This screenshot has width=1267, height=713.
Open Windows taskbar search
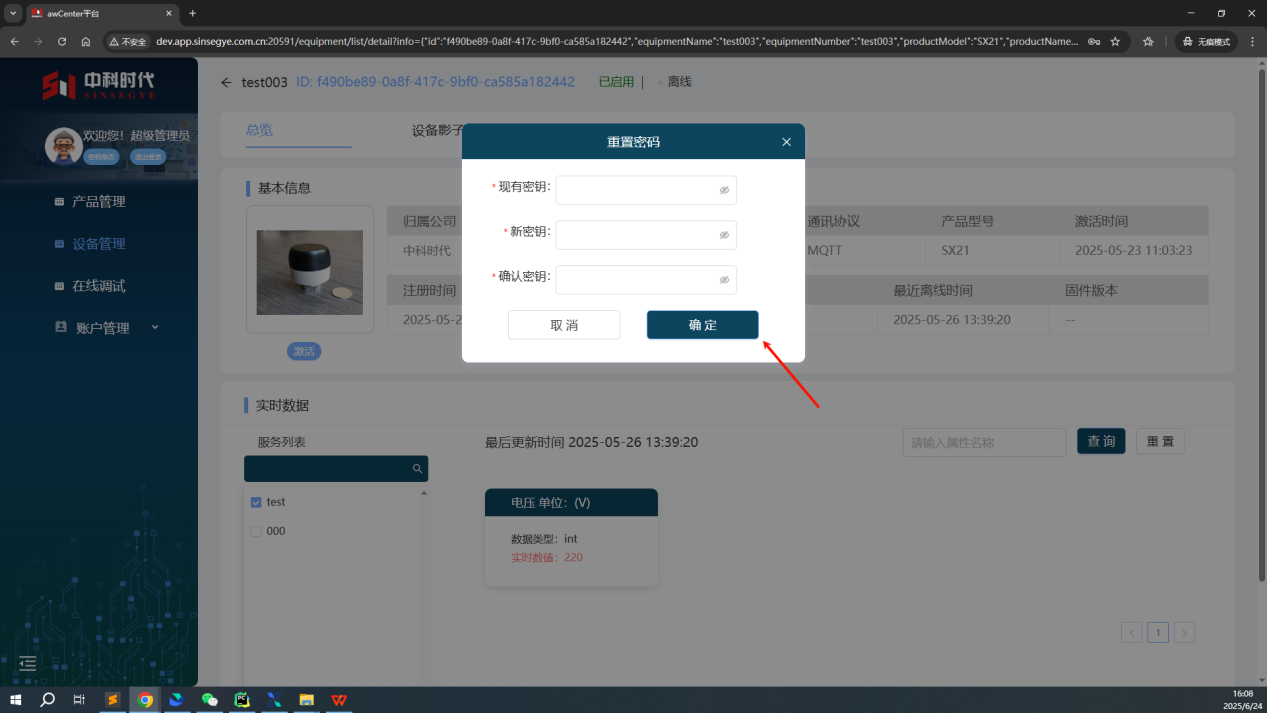(x=47, y=700)
